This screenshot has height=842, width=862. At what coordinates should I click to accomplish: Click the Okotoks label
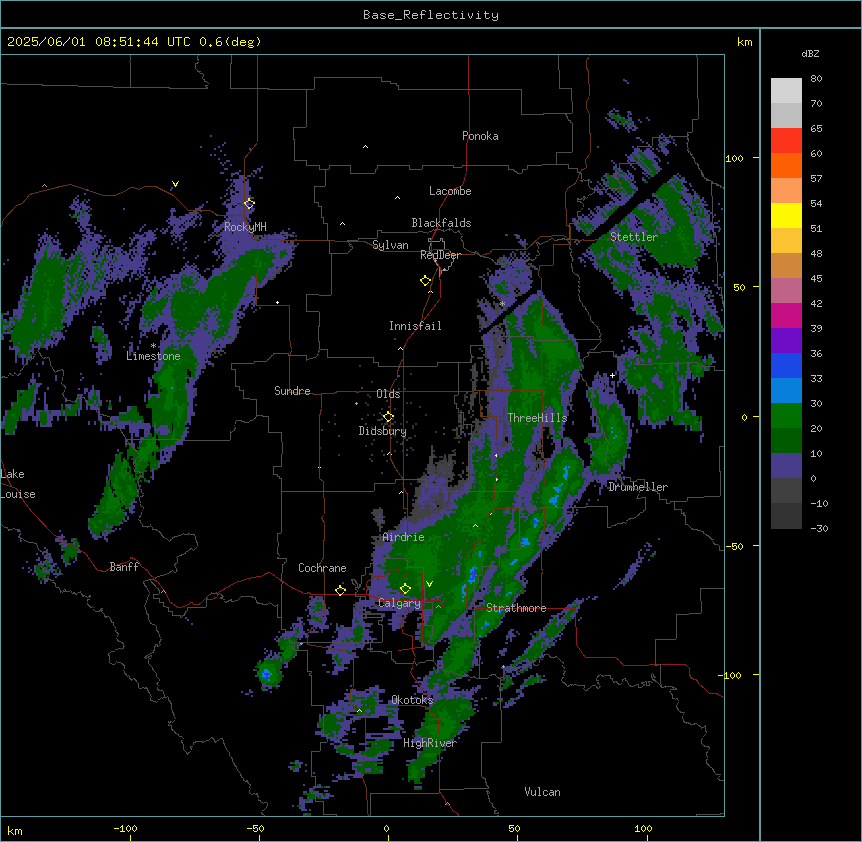[x=412, y=700]
